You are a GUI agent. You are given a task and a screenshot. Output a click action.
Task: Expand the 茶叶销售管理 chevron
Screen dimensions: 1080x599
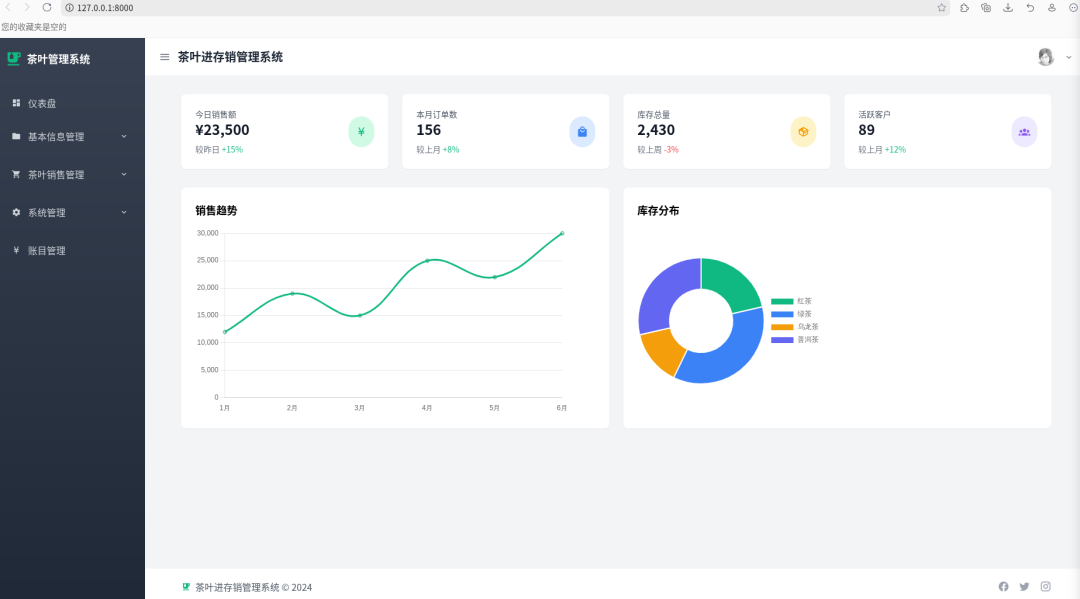coord(124,174)
